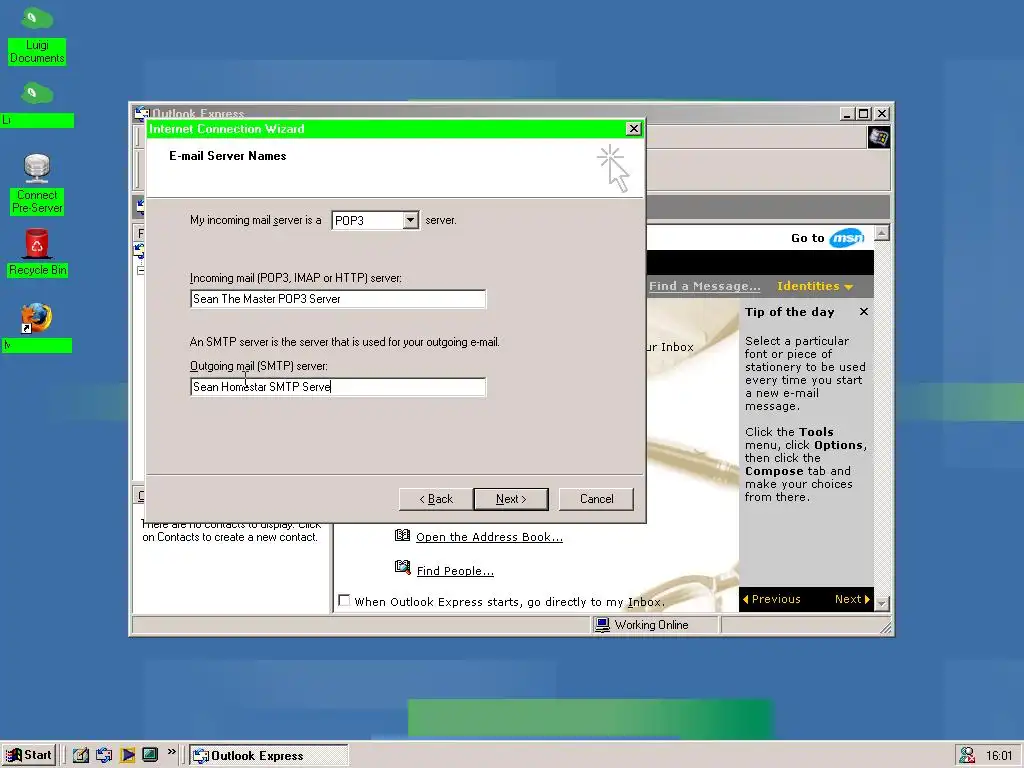Click the incoming mail server input field
Viewport: 1024px width, 768px height.
point(338,298)
